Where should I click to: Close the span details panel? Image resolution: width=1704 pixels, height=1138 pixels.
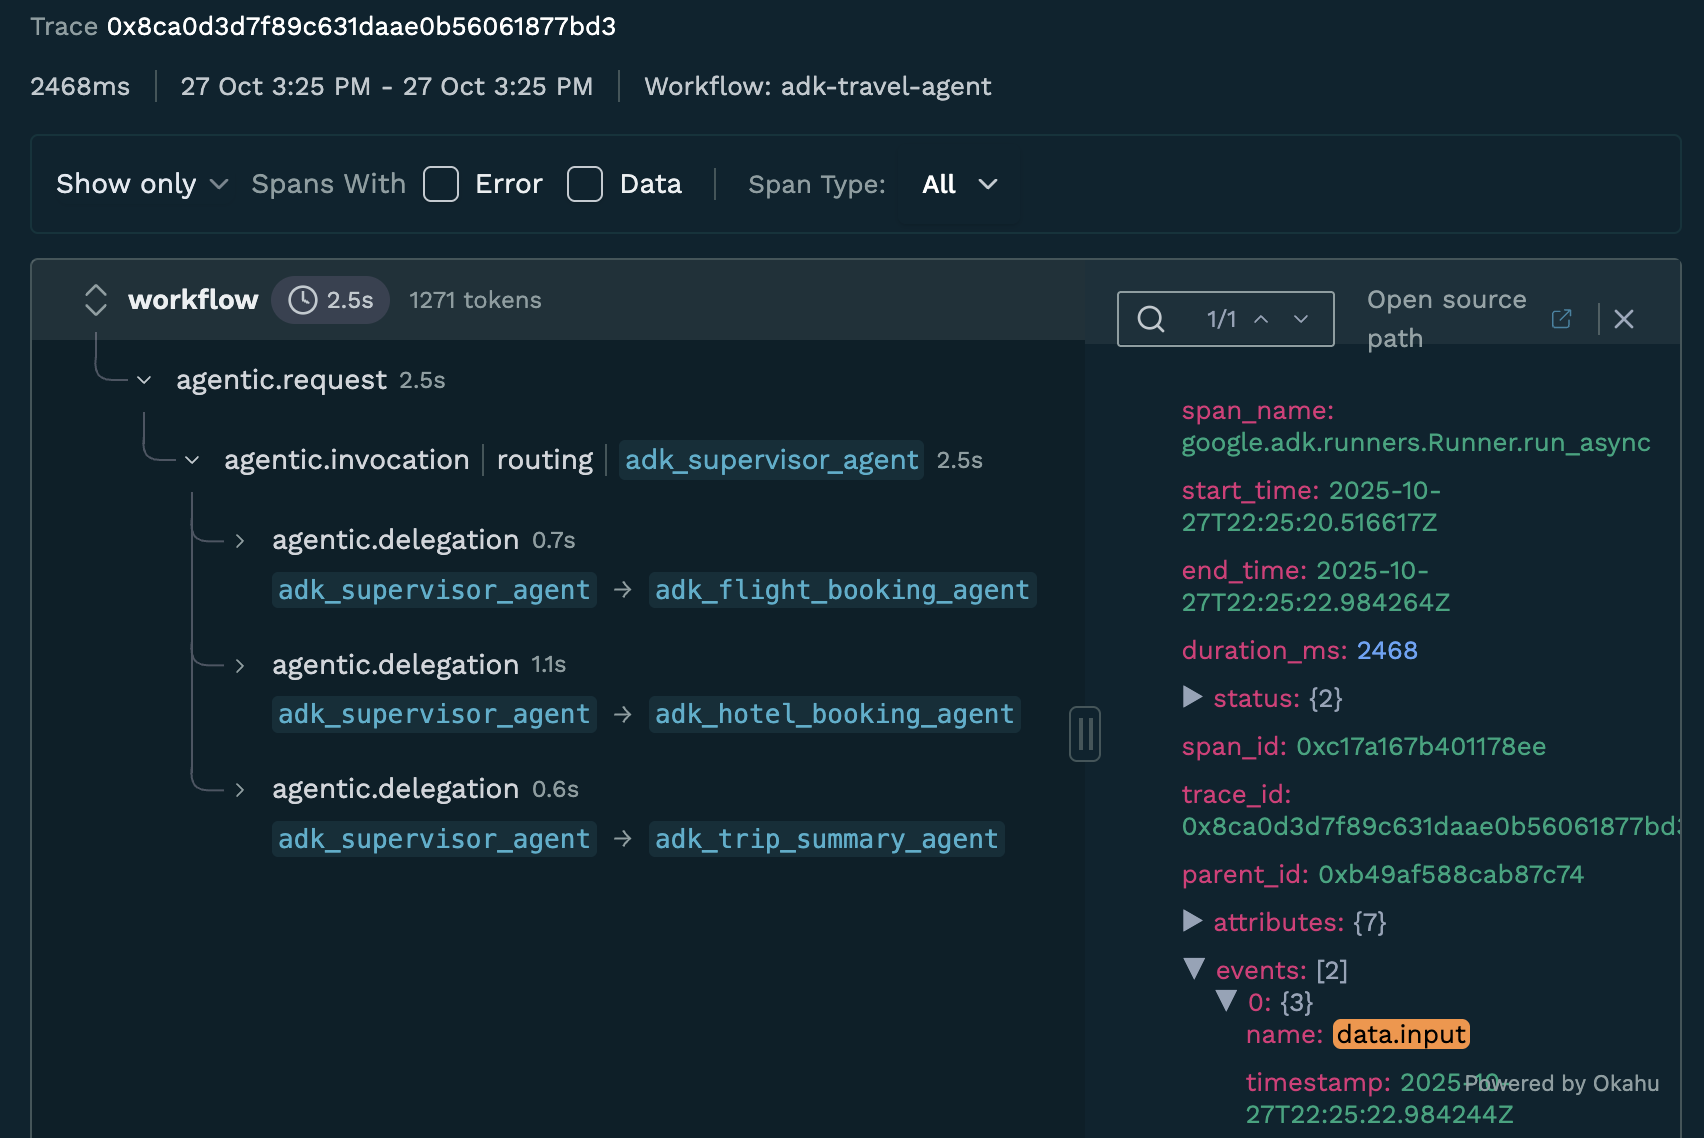1624,318
